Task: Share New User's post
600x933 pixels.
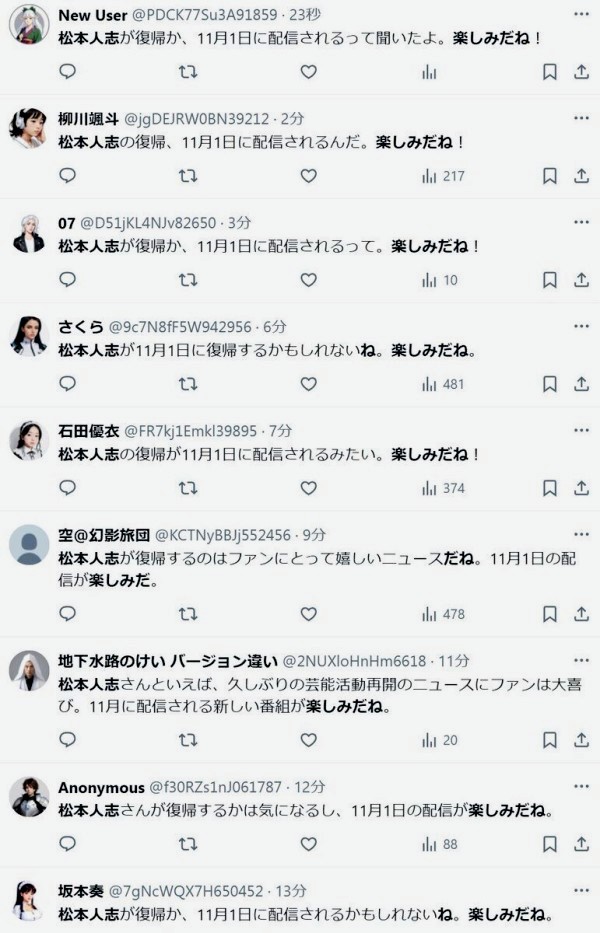Action: (581, 72)
